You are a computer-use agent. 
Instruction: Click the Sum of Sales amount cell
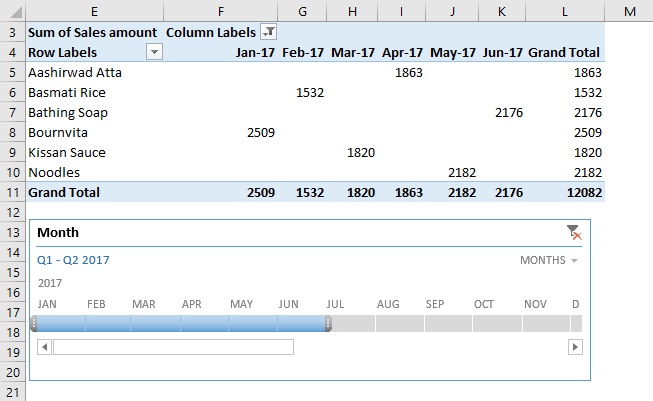click(x=92, y=32)
